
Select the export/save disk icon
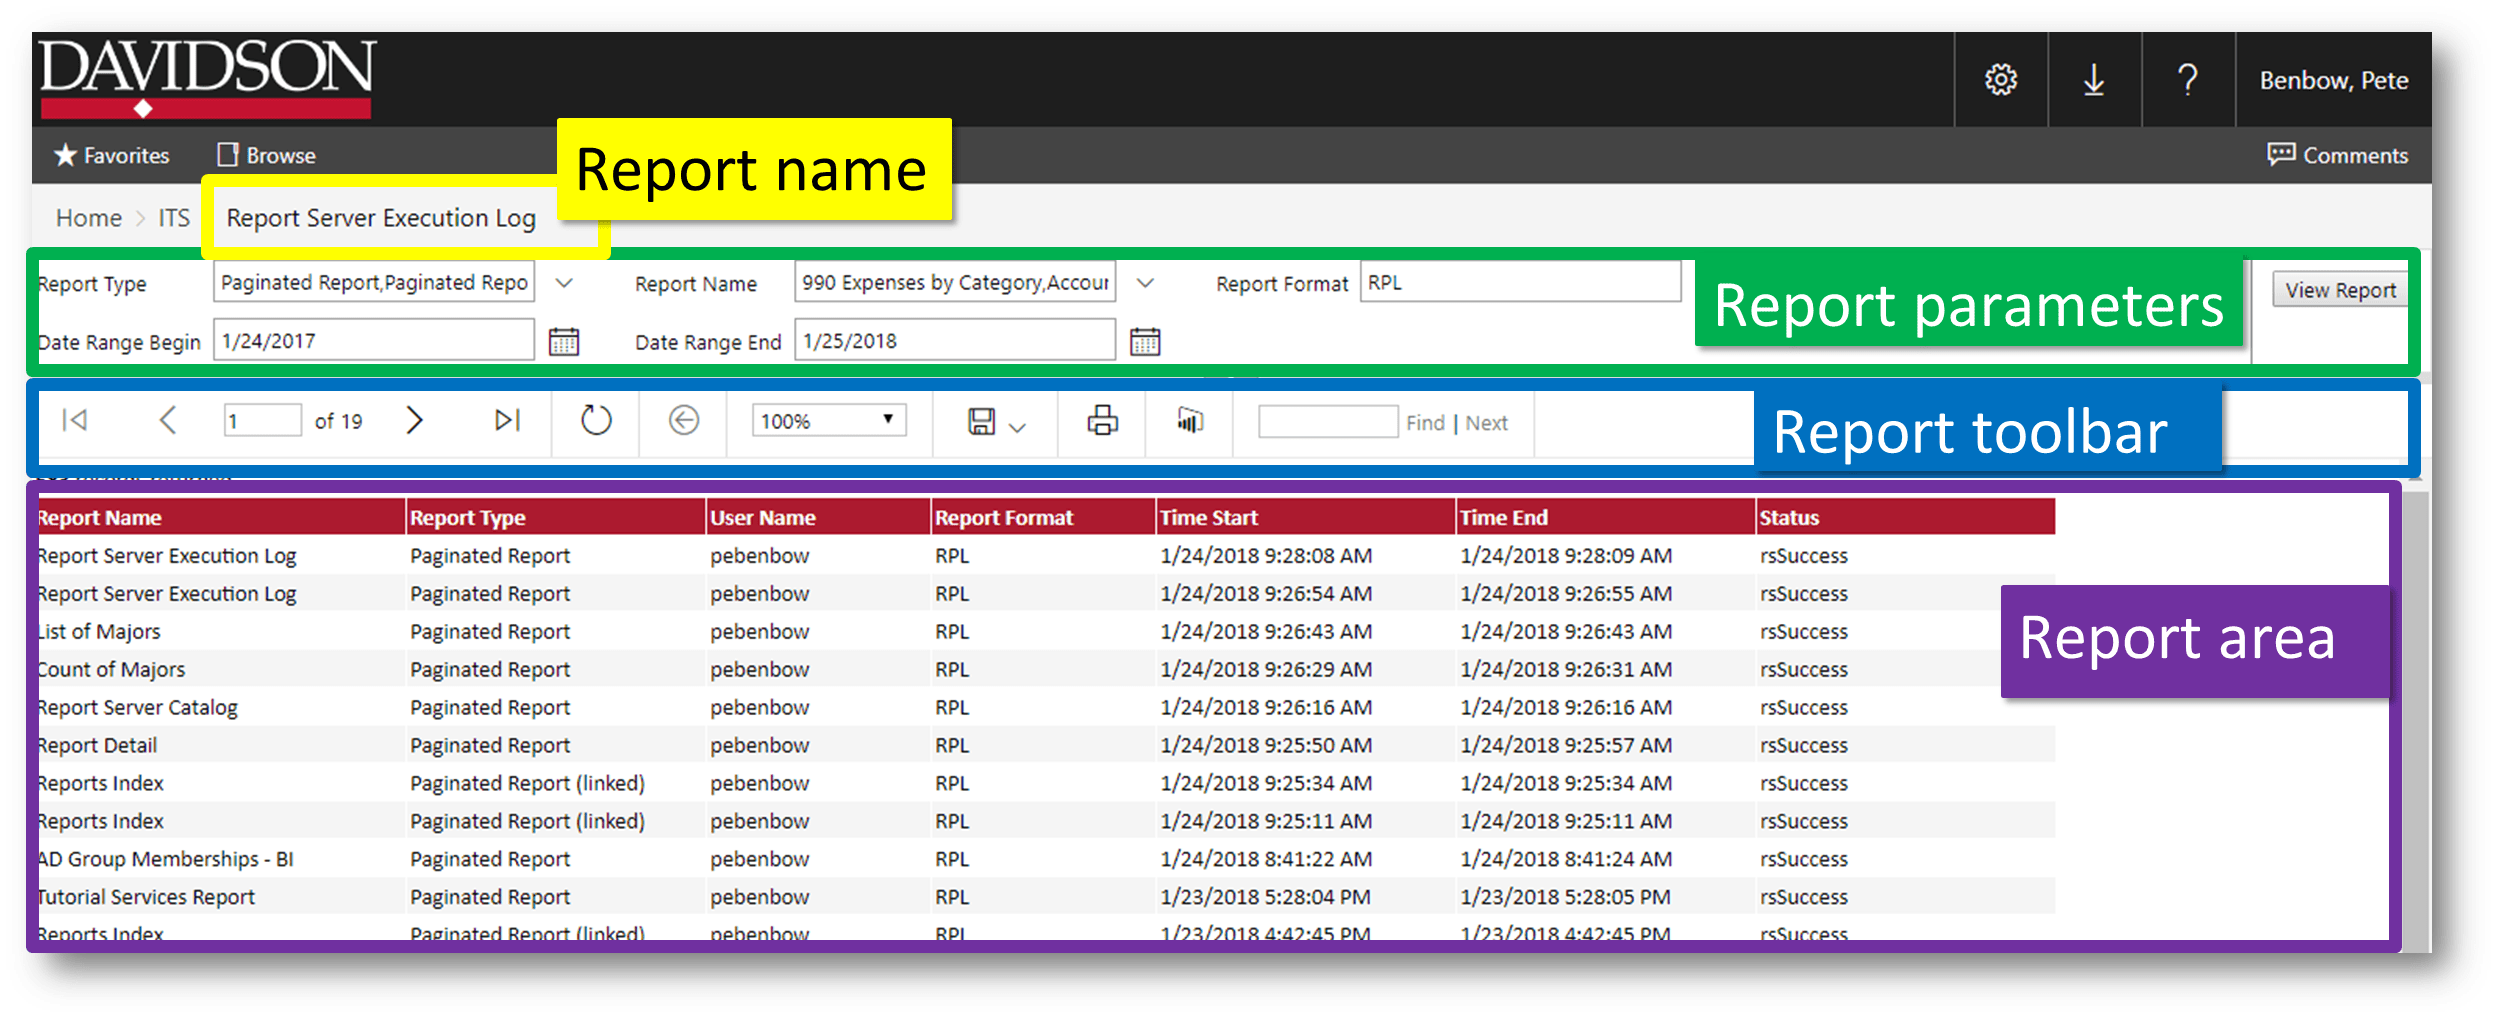(983, 421)
